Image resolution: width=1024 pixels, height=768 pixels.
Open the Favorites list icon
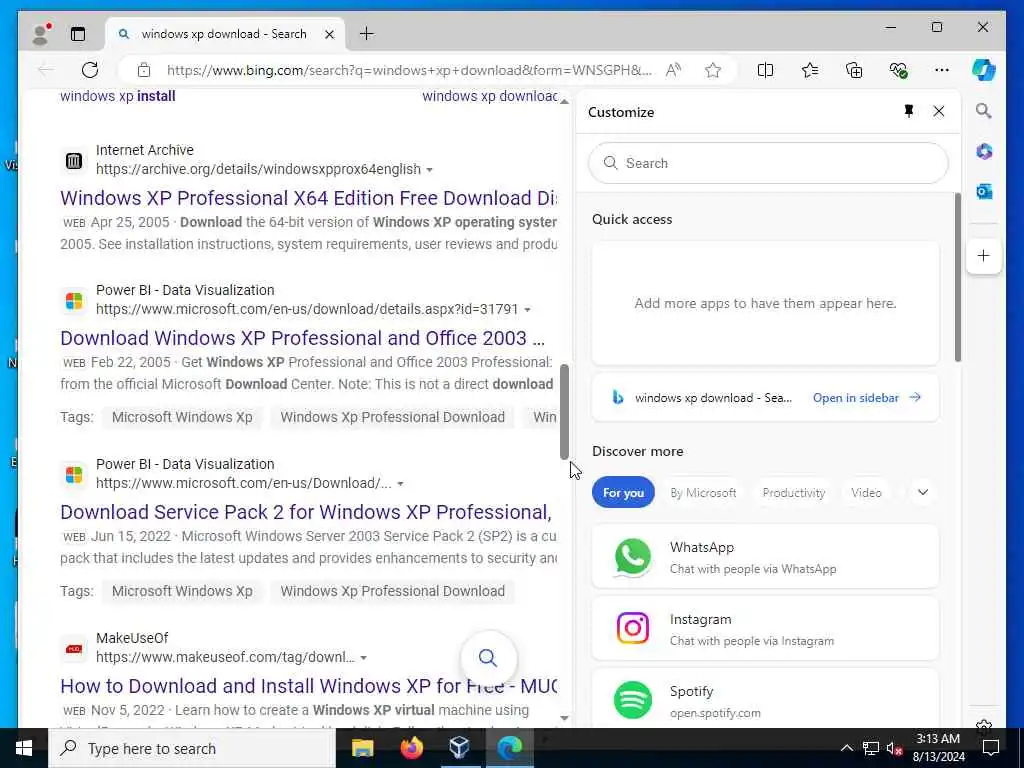coord(810,70)
